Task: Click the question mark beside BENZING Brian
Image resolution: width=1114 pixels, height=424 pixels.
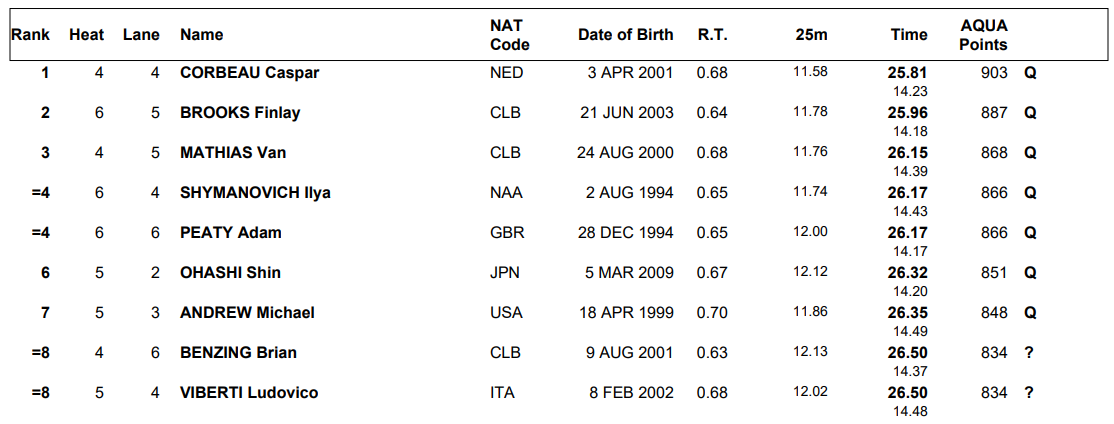Action: [1029, 353]
